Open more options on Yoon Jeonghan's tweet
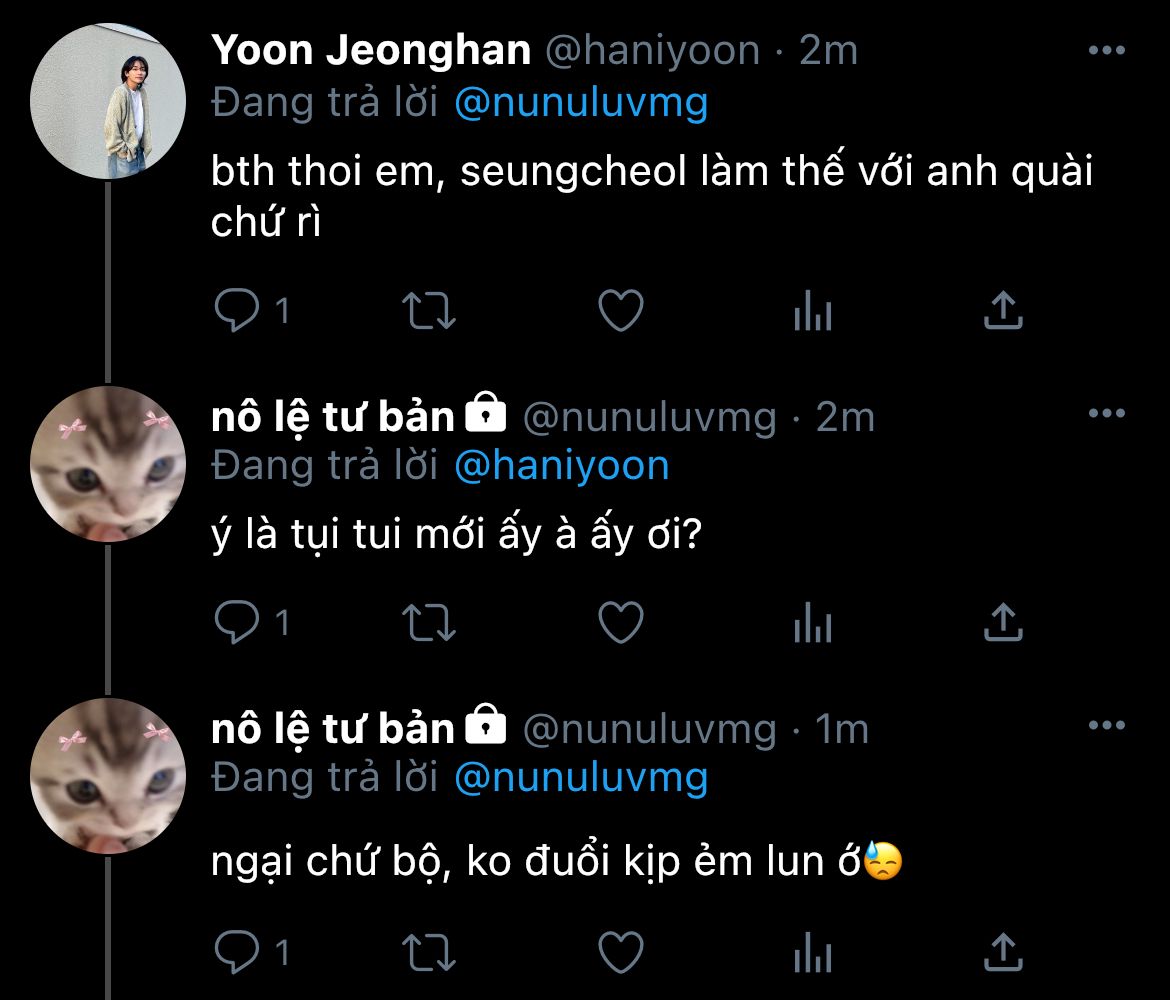1170x1000 pixels. click(1106, 51)
